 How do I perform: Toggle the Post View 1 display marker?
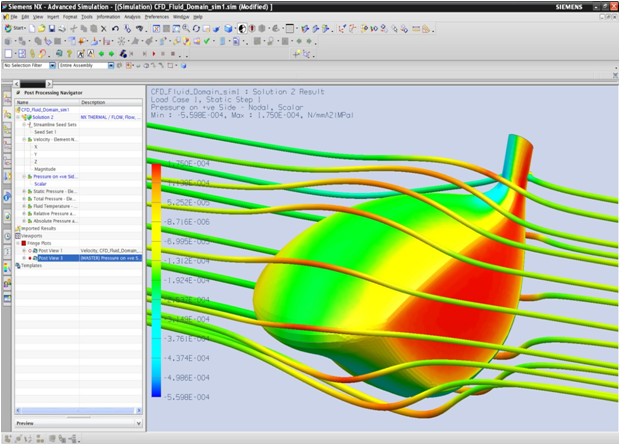coord(31,250)
